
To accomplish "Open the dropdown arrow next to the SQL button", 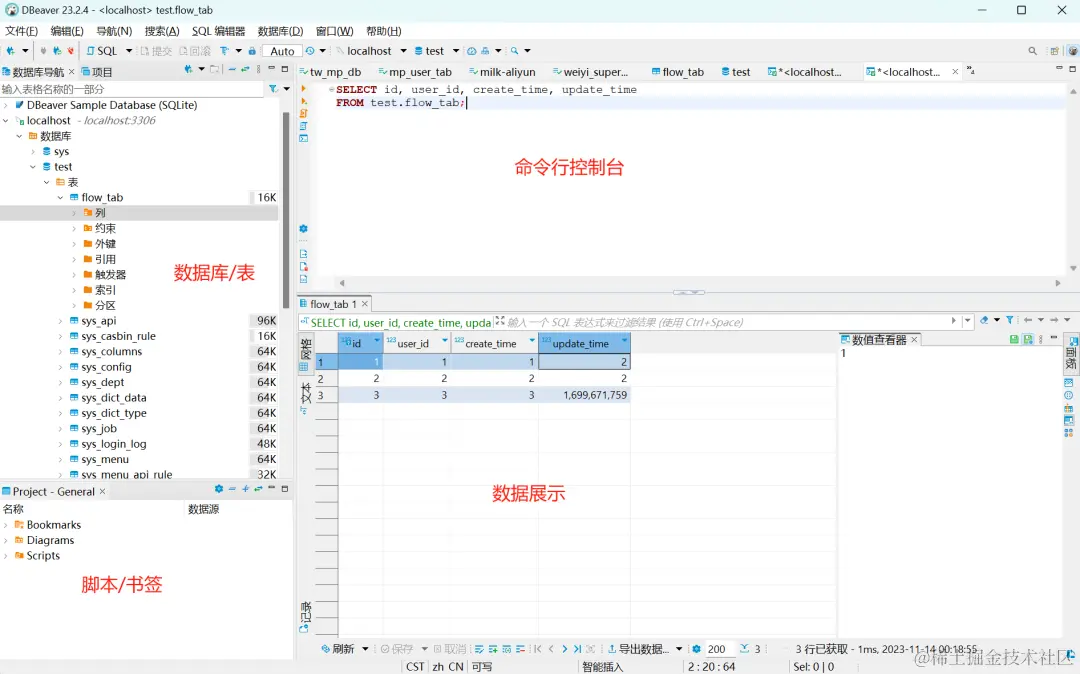I will (129, 51).
